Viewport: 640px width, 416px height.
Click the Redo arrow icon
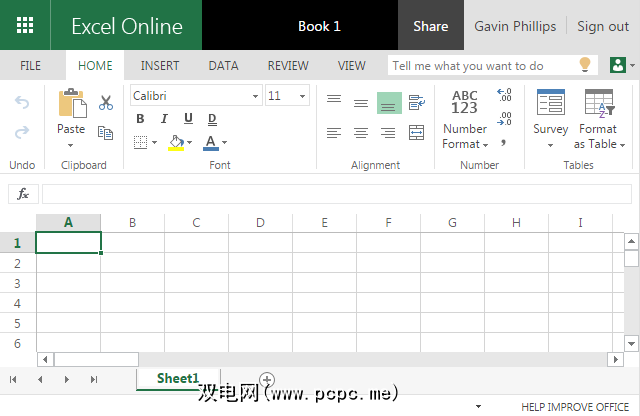[x=22, y=132]
